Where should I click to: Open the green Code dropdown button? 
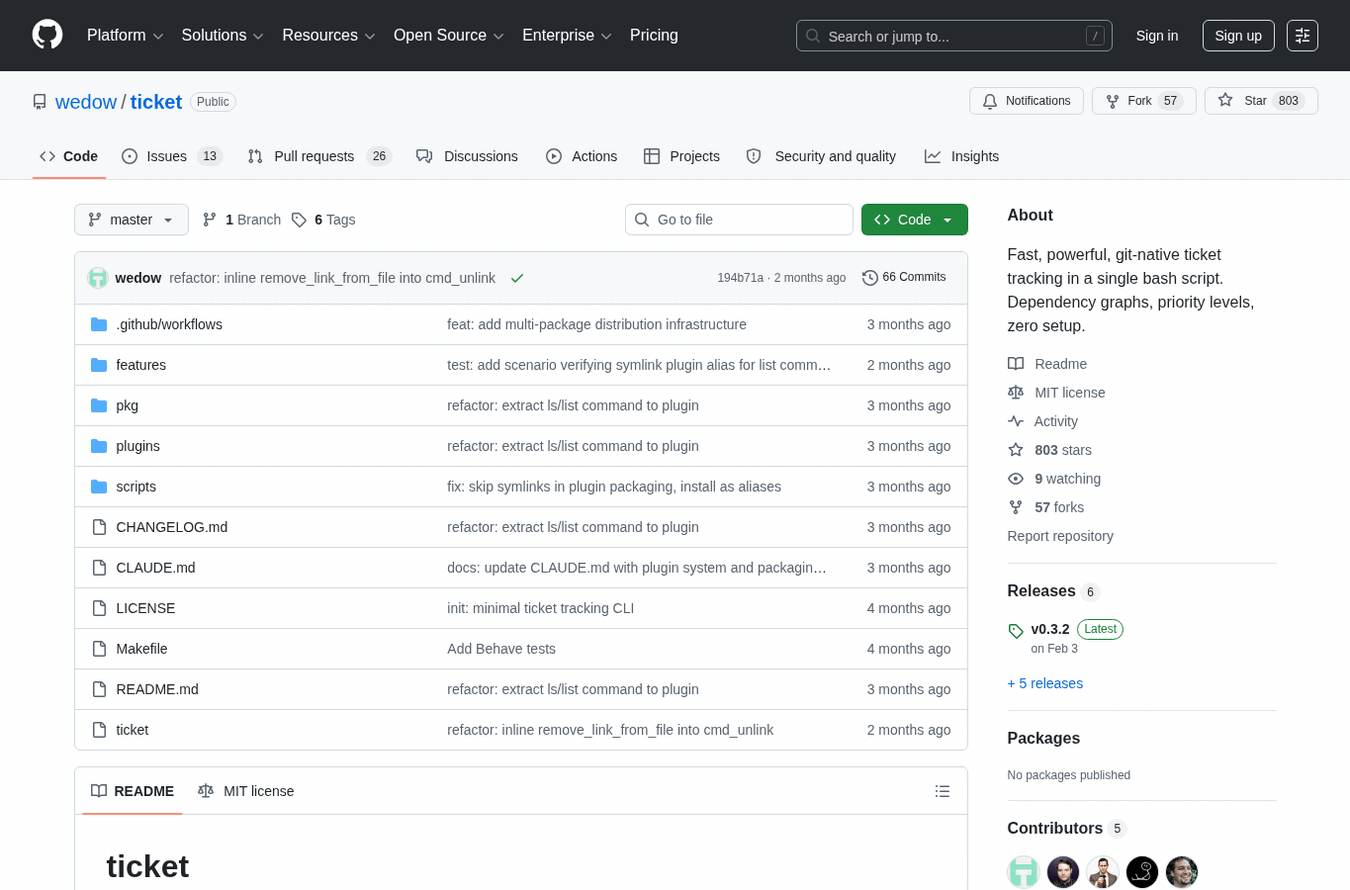pyautogui.click(x=914, y=220)
